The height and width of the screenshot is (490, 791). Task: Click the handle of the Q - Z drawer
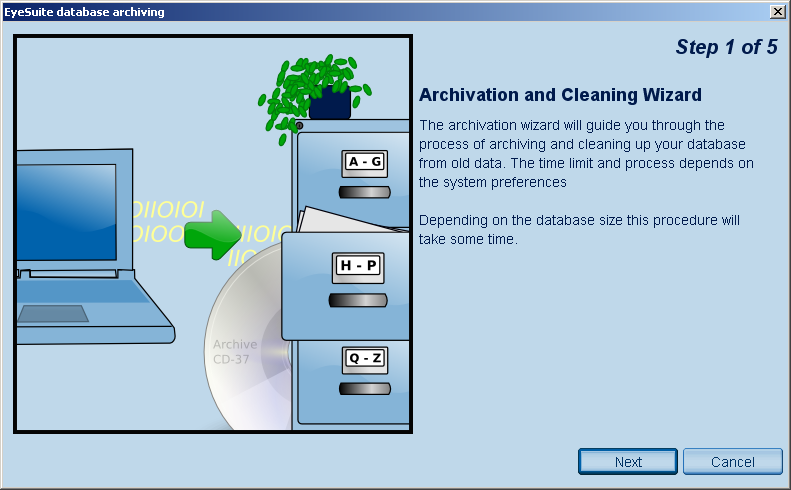(364, 387)
